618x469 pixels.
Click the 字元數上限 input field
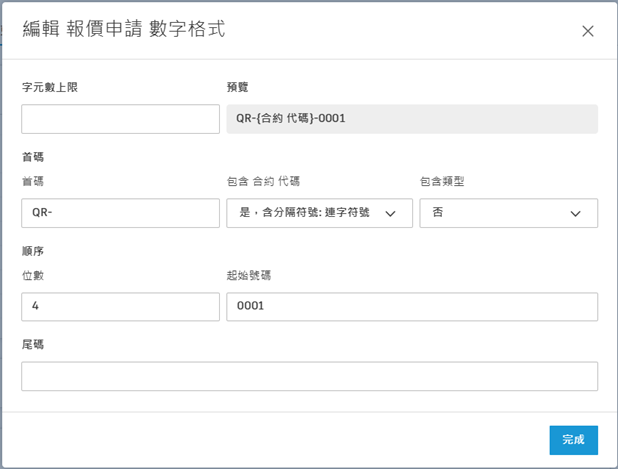[121, 119]
